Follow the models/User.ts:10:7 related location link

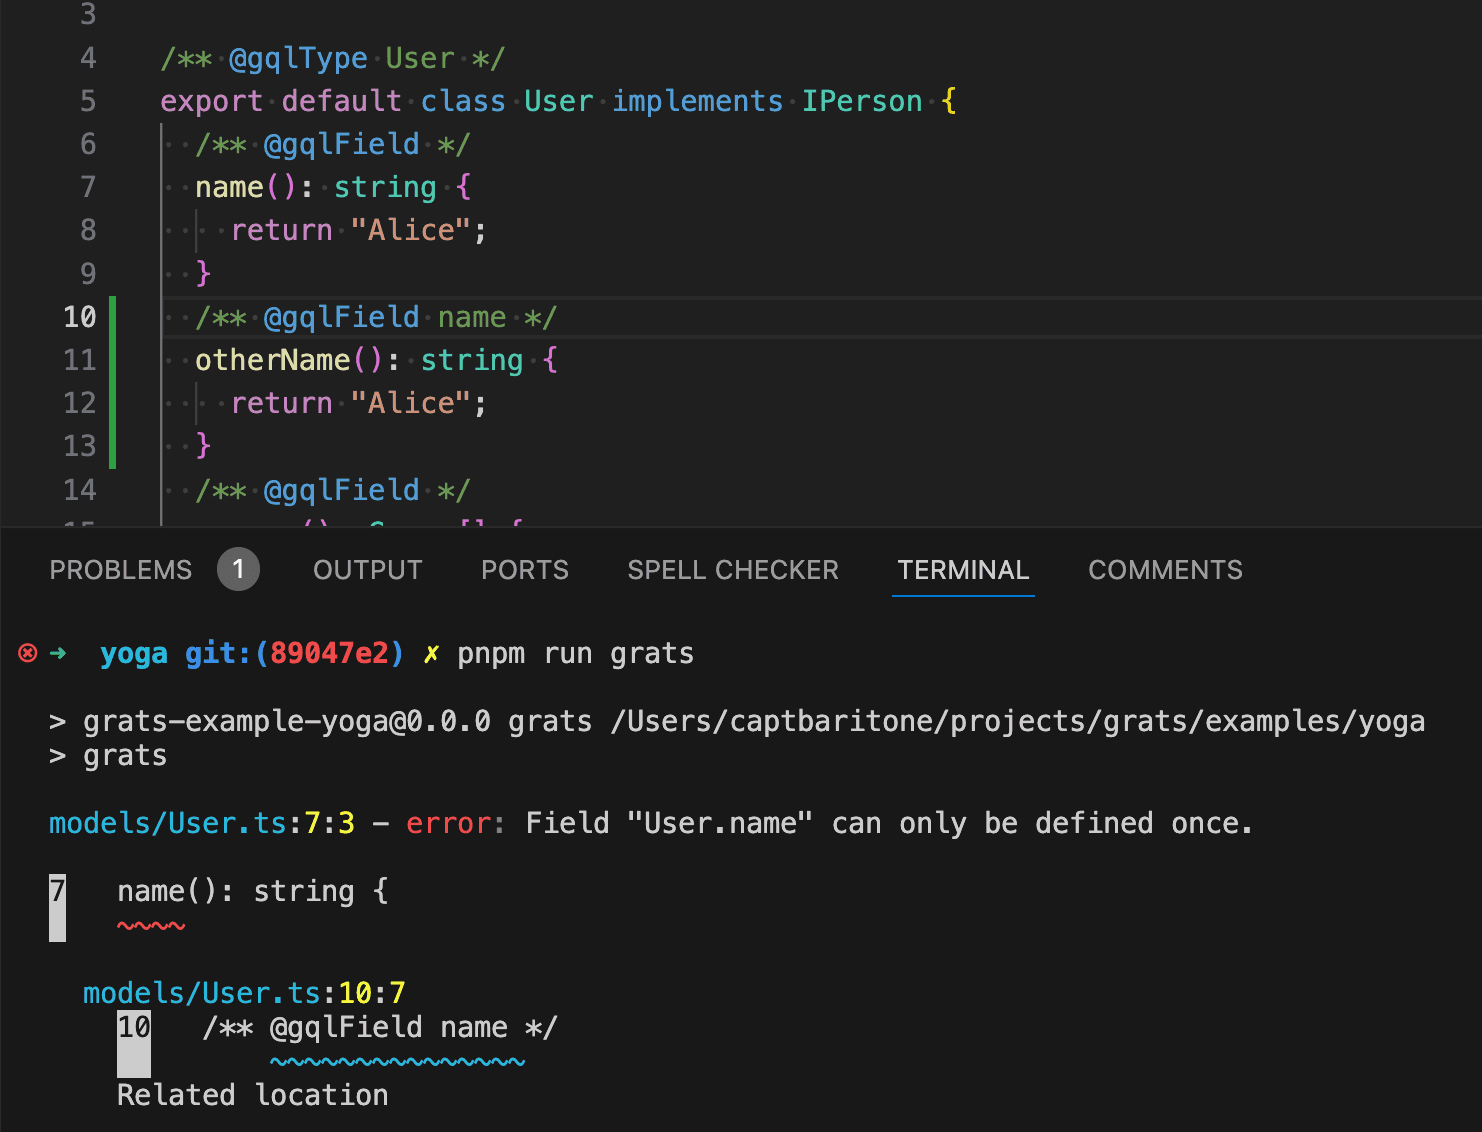(243, 993)
